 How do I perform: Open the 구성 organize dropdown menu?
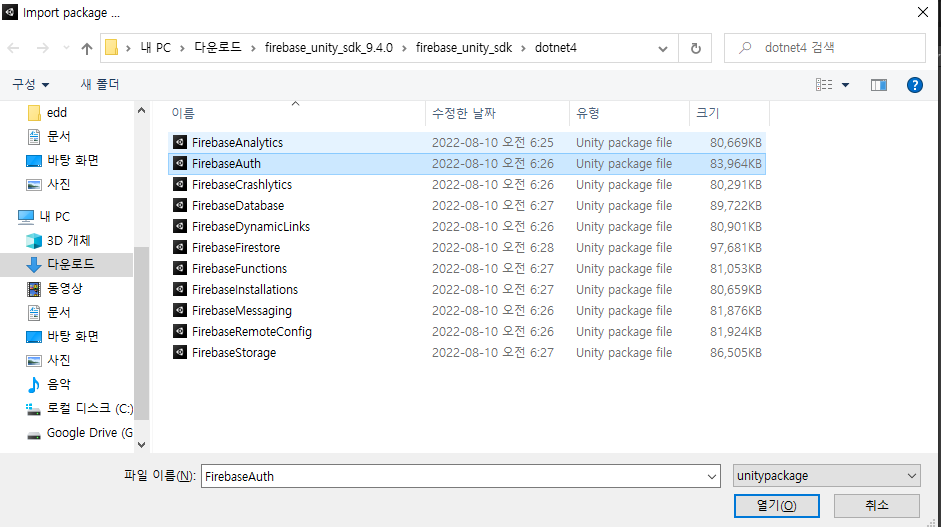point(31,85)
